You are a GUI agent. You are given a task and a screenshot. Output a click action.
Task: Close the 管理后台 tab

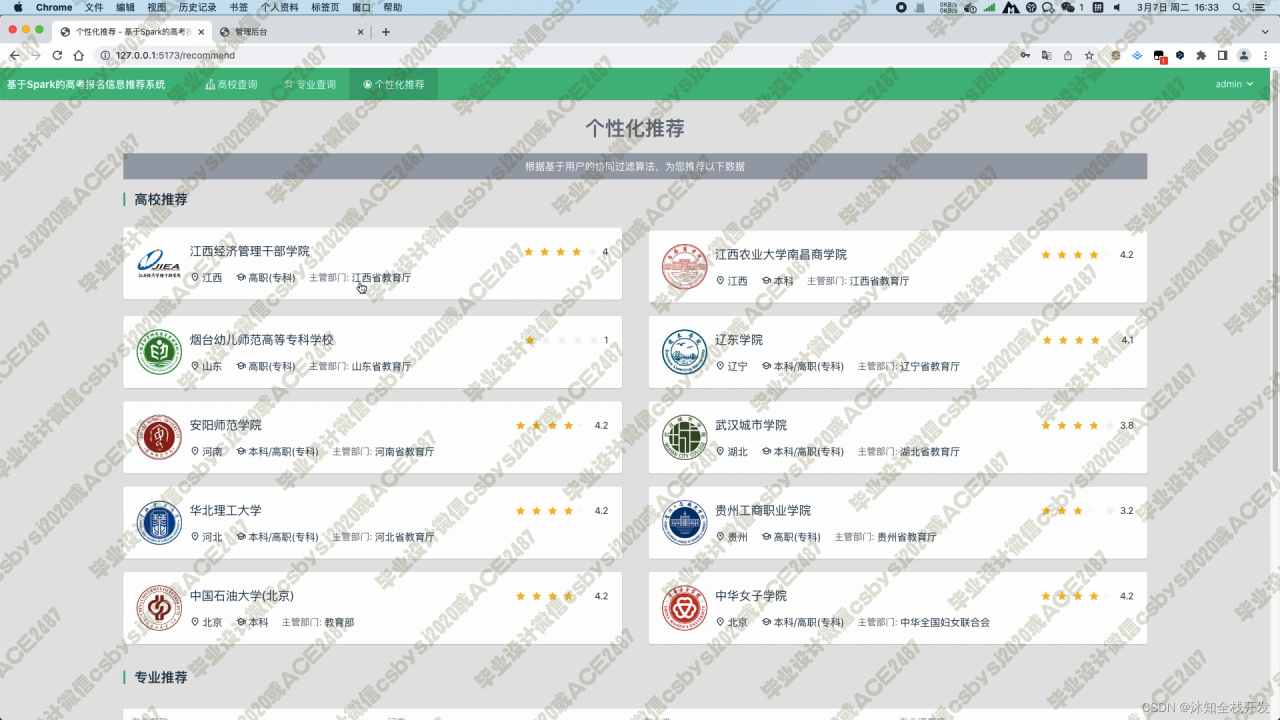point(361,32)
